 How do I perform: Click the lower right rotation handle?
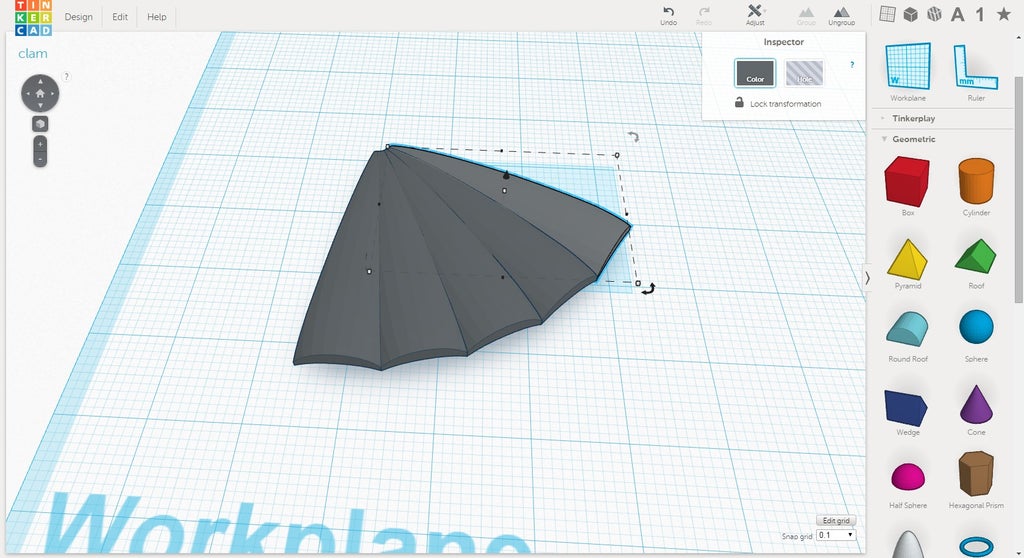(x=648, y=289)
